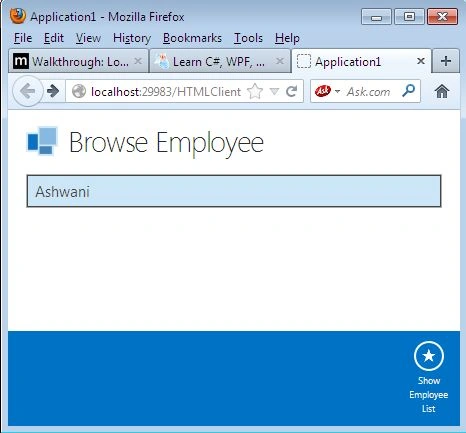
Task: Click the globe site identity icon
Action: coord(79,91)
